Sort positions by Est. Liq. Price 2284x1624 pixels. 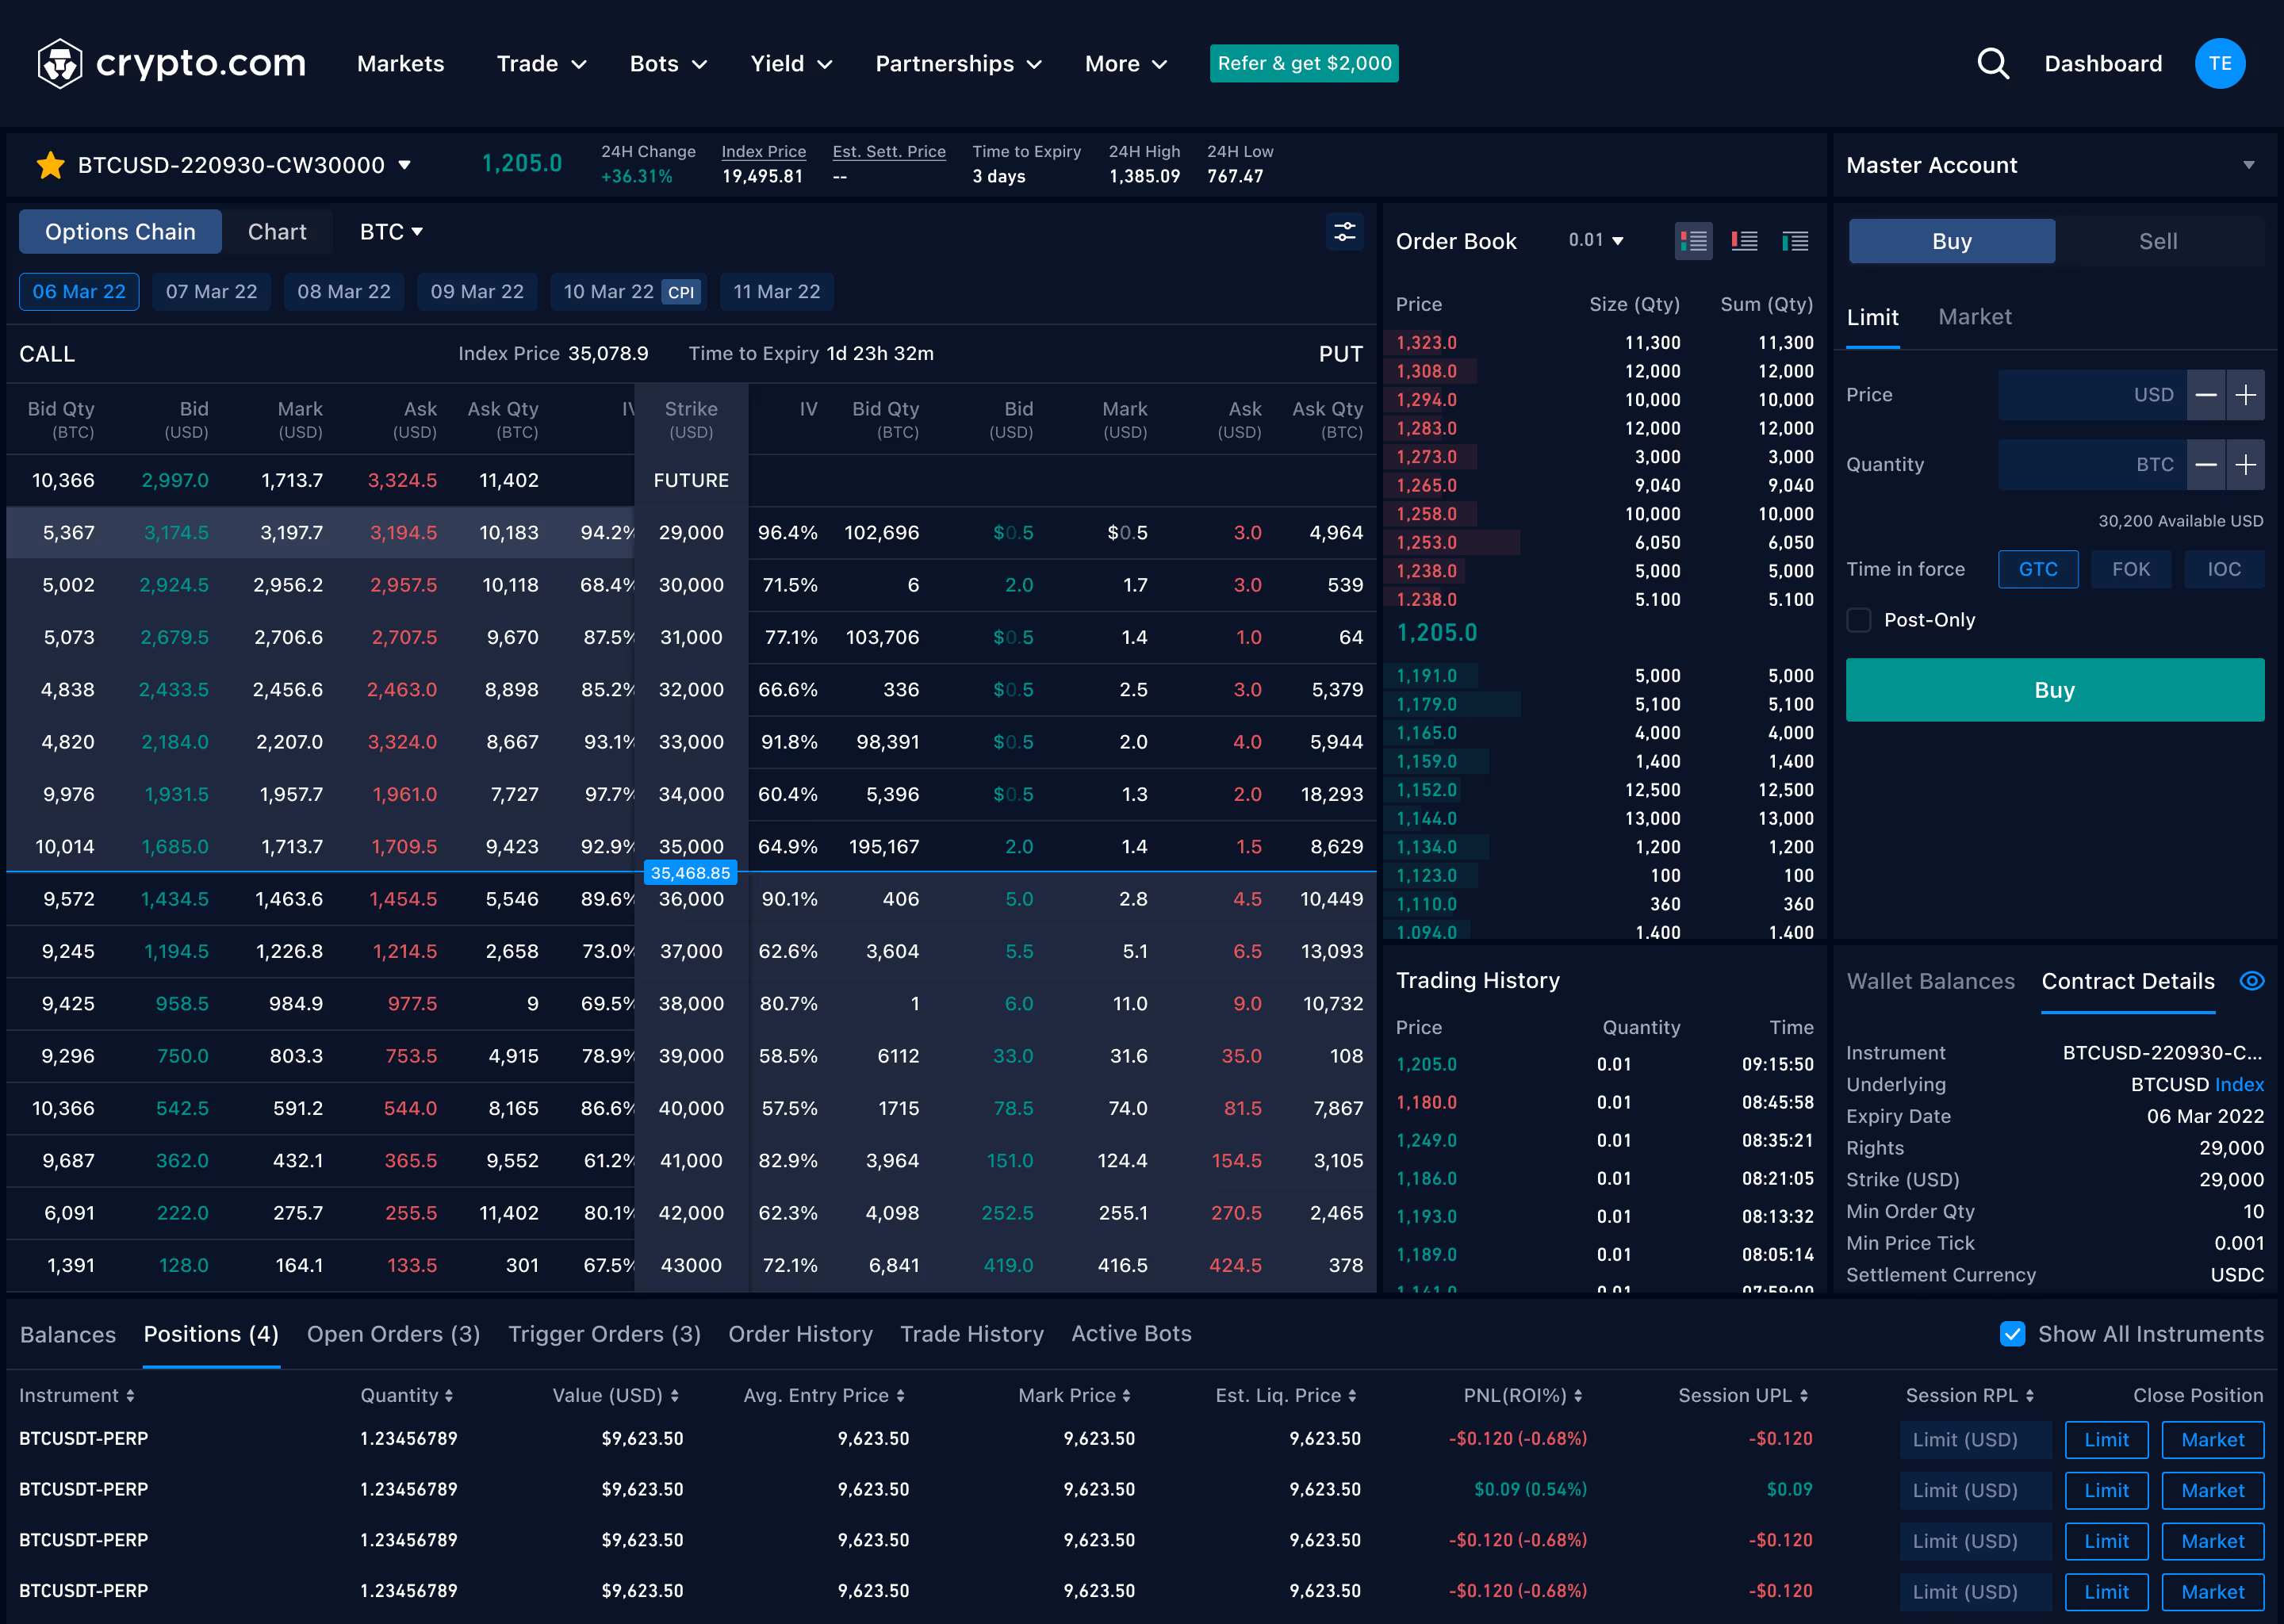[1286, 1395]
